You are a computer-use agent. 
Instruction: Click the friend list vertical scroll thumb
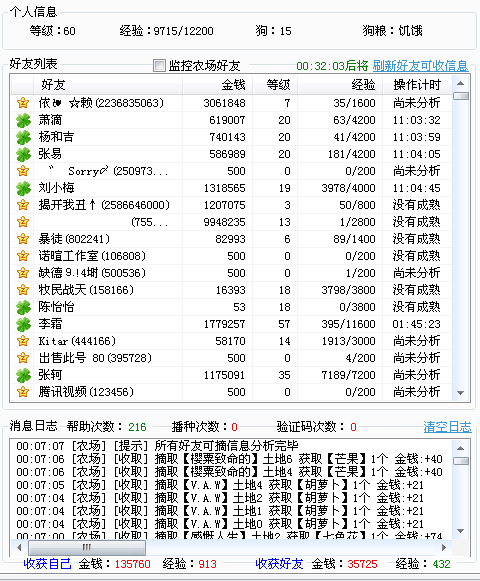pyautogui.click(x=461, y=96)
